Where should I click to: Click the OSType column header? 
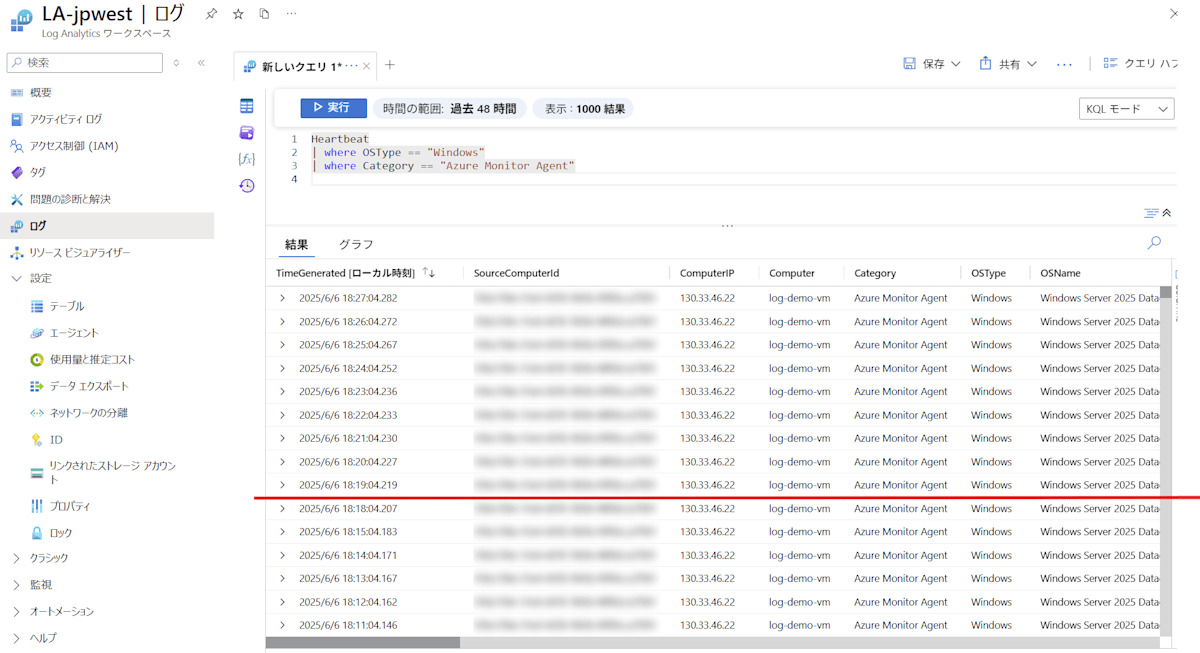988,273
